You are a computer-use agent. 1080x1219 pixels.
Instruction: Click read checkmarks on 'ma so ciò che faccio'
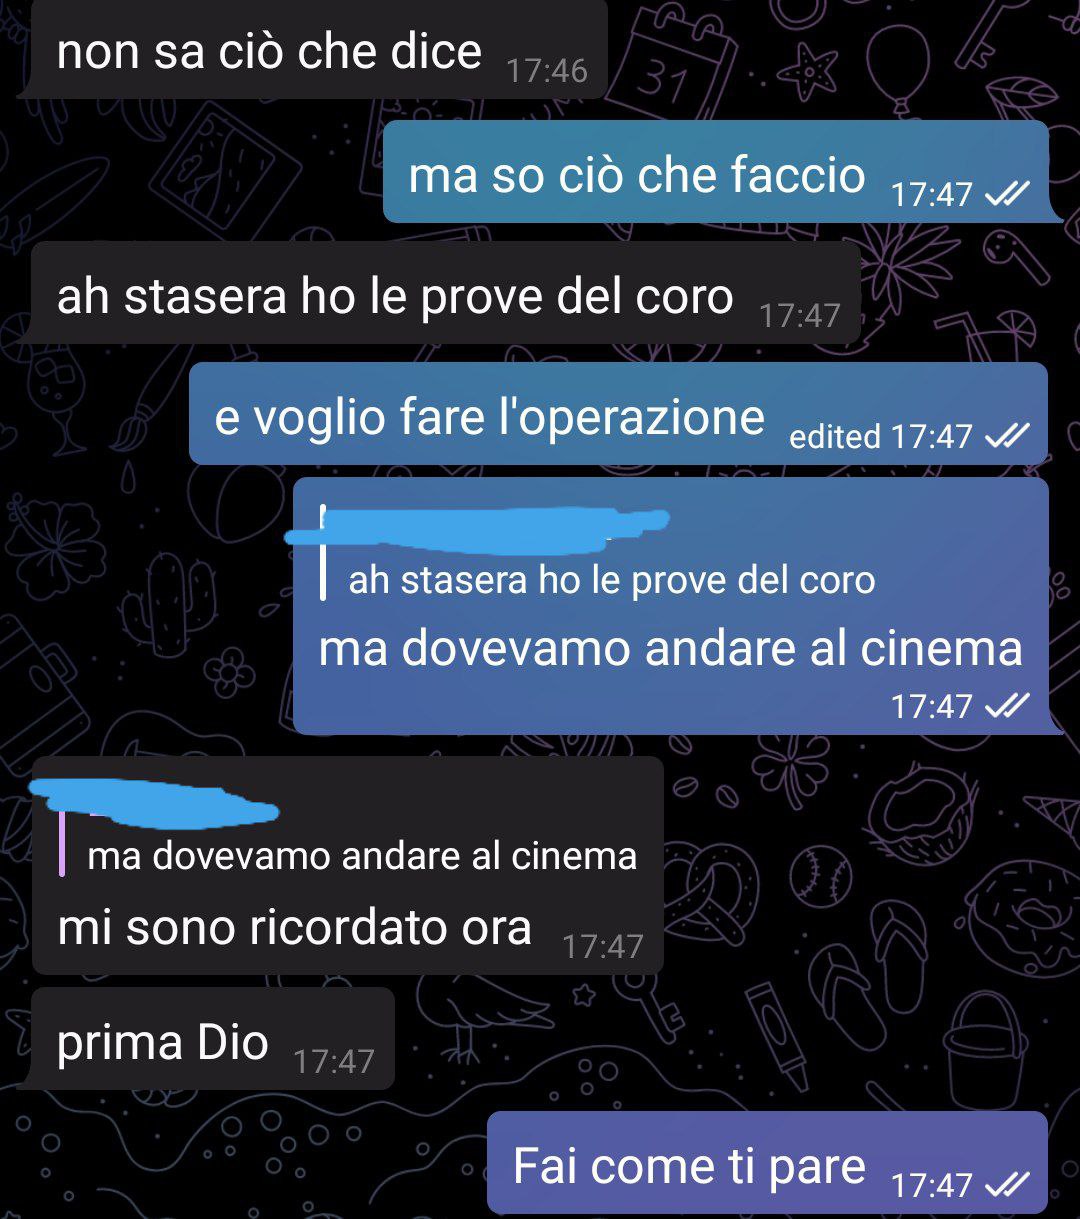(1007, 194)
